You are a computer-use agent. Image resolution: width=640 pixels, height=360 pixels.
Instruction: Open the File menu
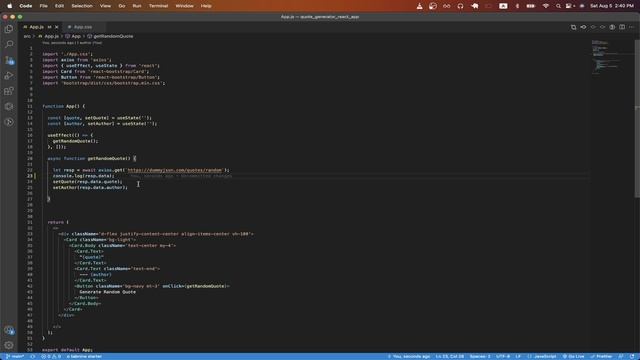[43, 6]
